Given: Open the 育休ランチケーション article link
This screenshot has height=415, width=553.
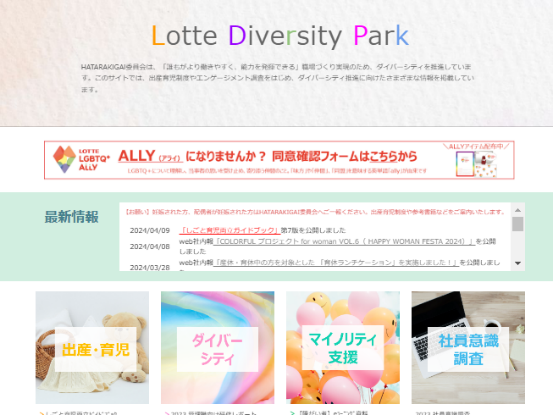Looking at the screenshot, I should [336, 263].
